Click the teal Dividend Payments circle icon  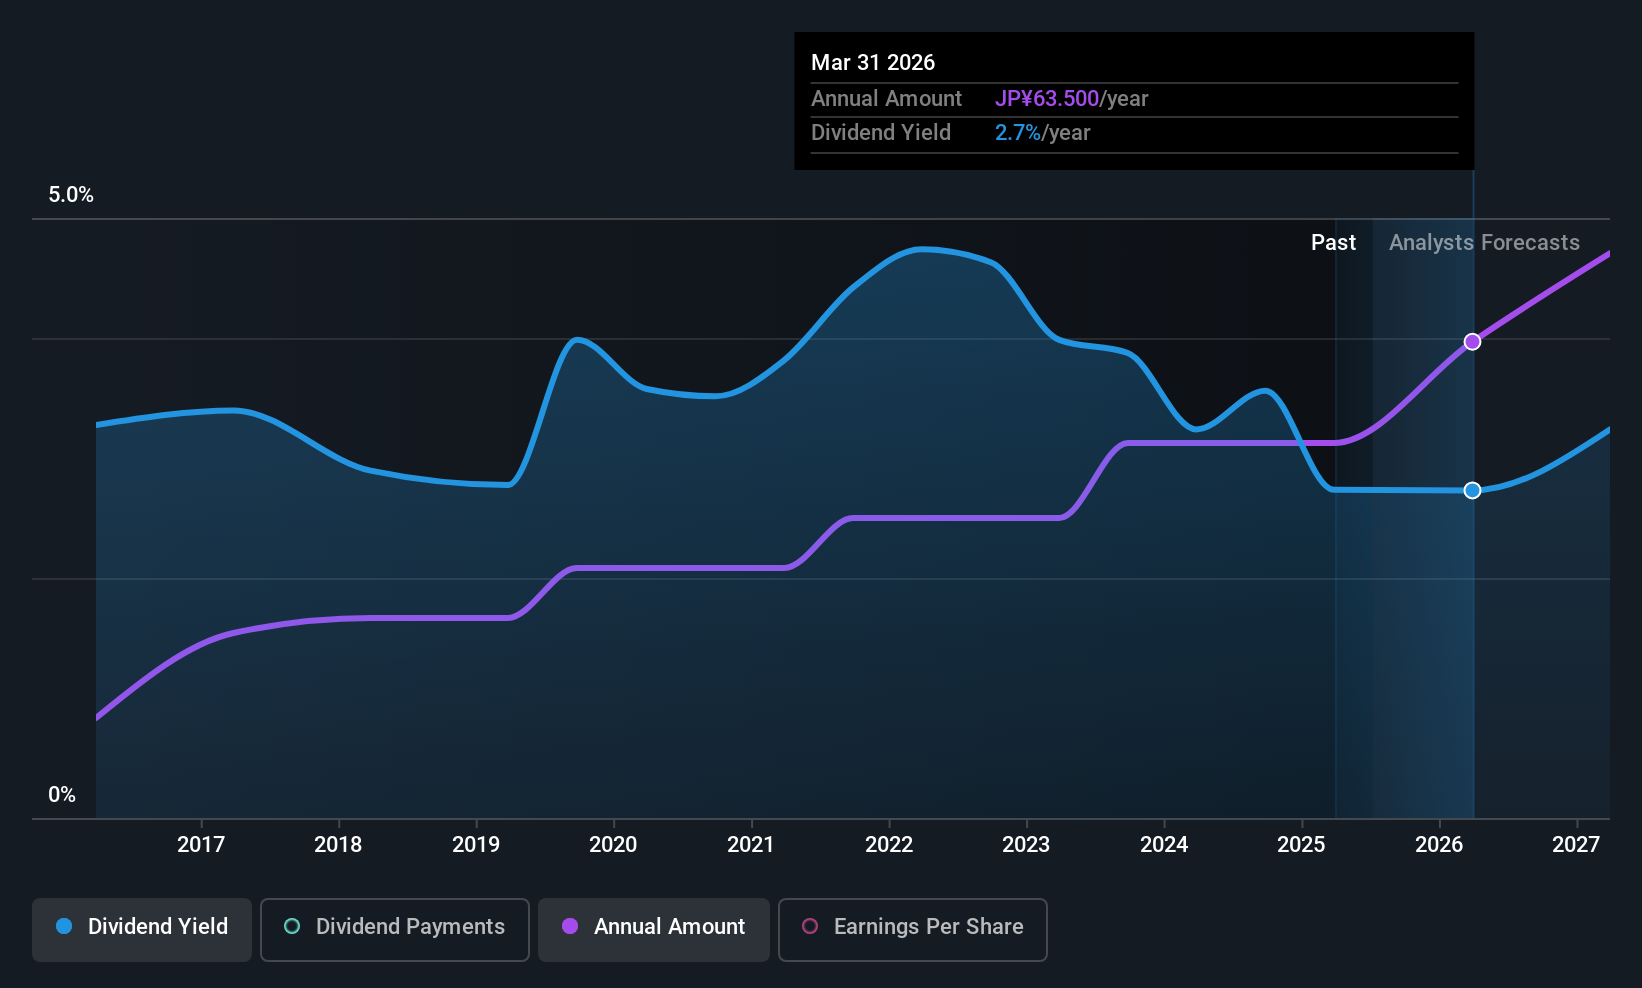292,926
